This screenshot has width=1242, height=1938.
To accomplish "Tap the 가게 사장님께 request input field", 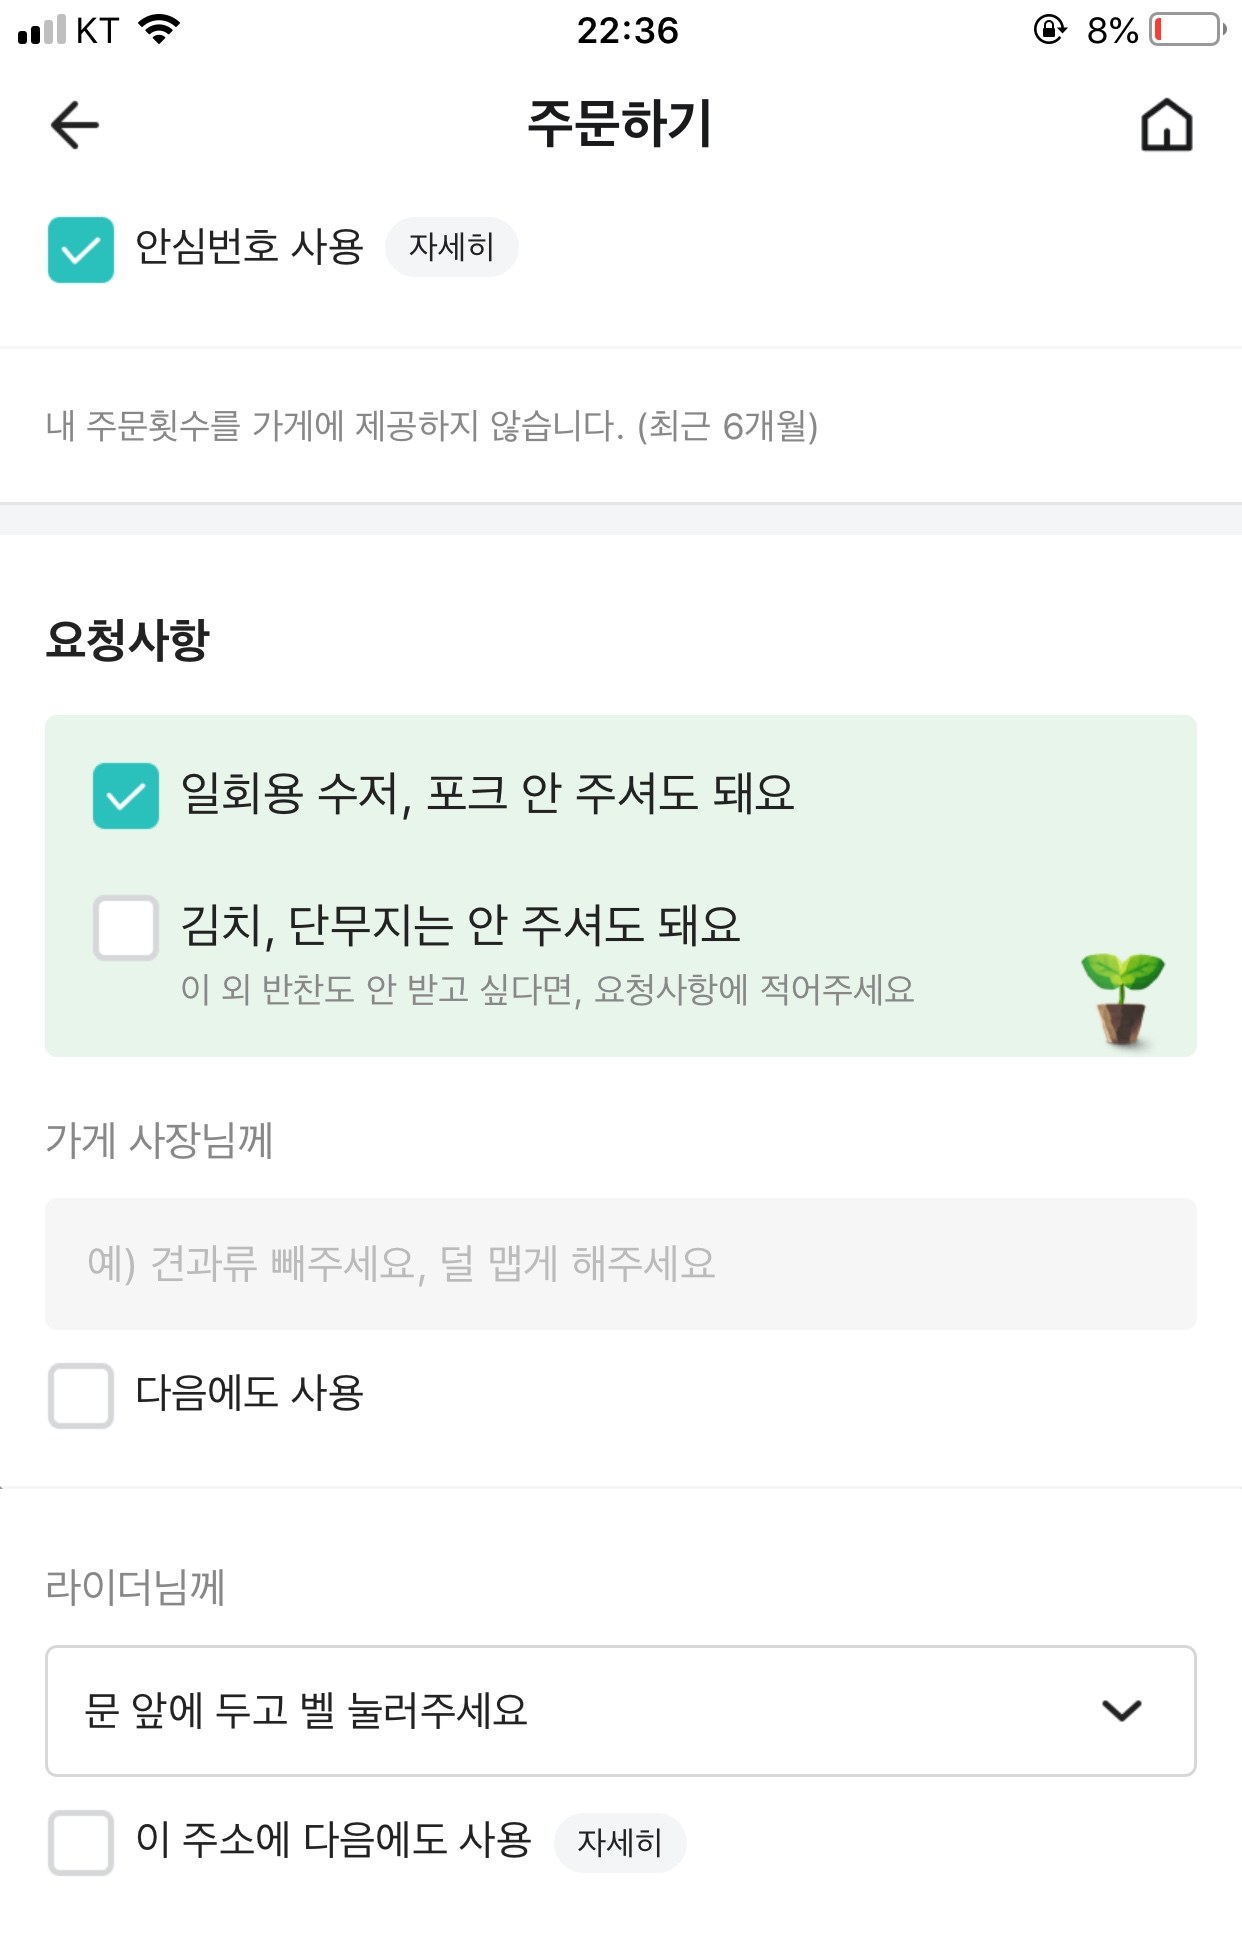I will point(620,1264).
